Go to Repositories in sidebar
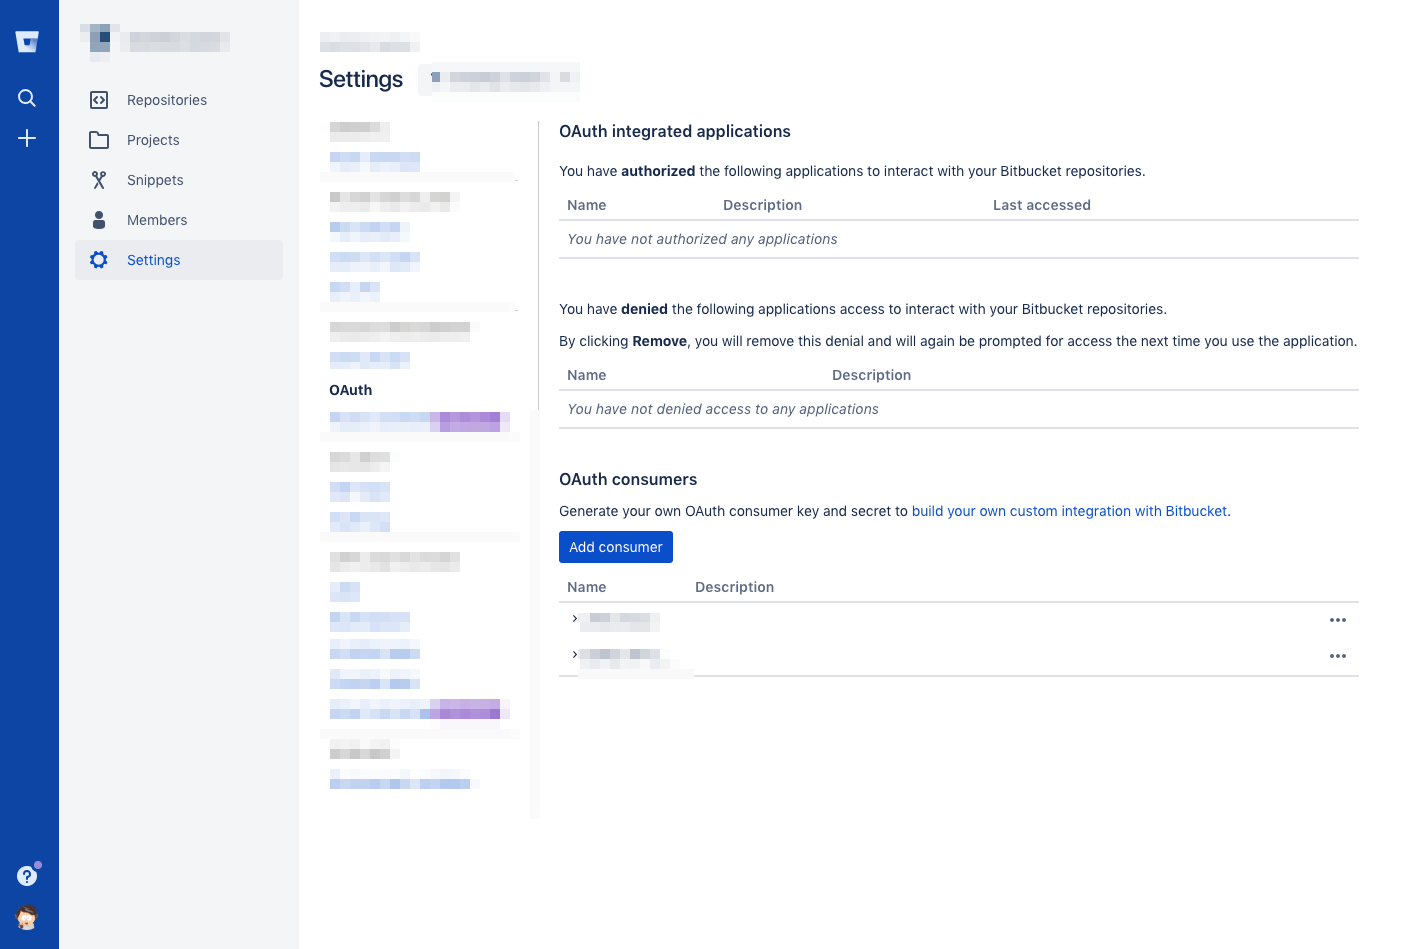Viewport: 1416px width, 949px height. [x=167, y=100]
